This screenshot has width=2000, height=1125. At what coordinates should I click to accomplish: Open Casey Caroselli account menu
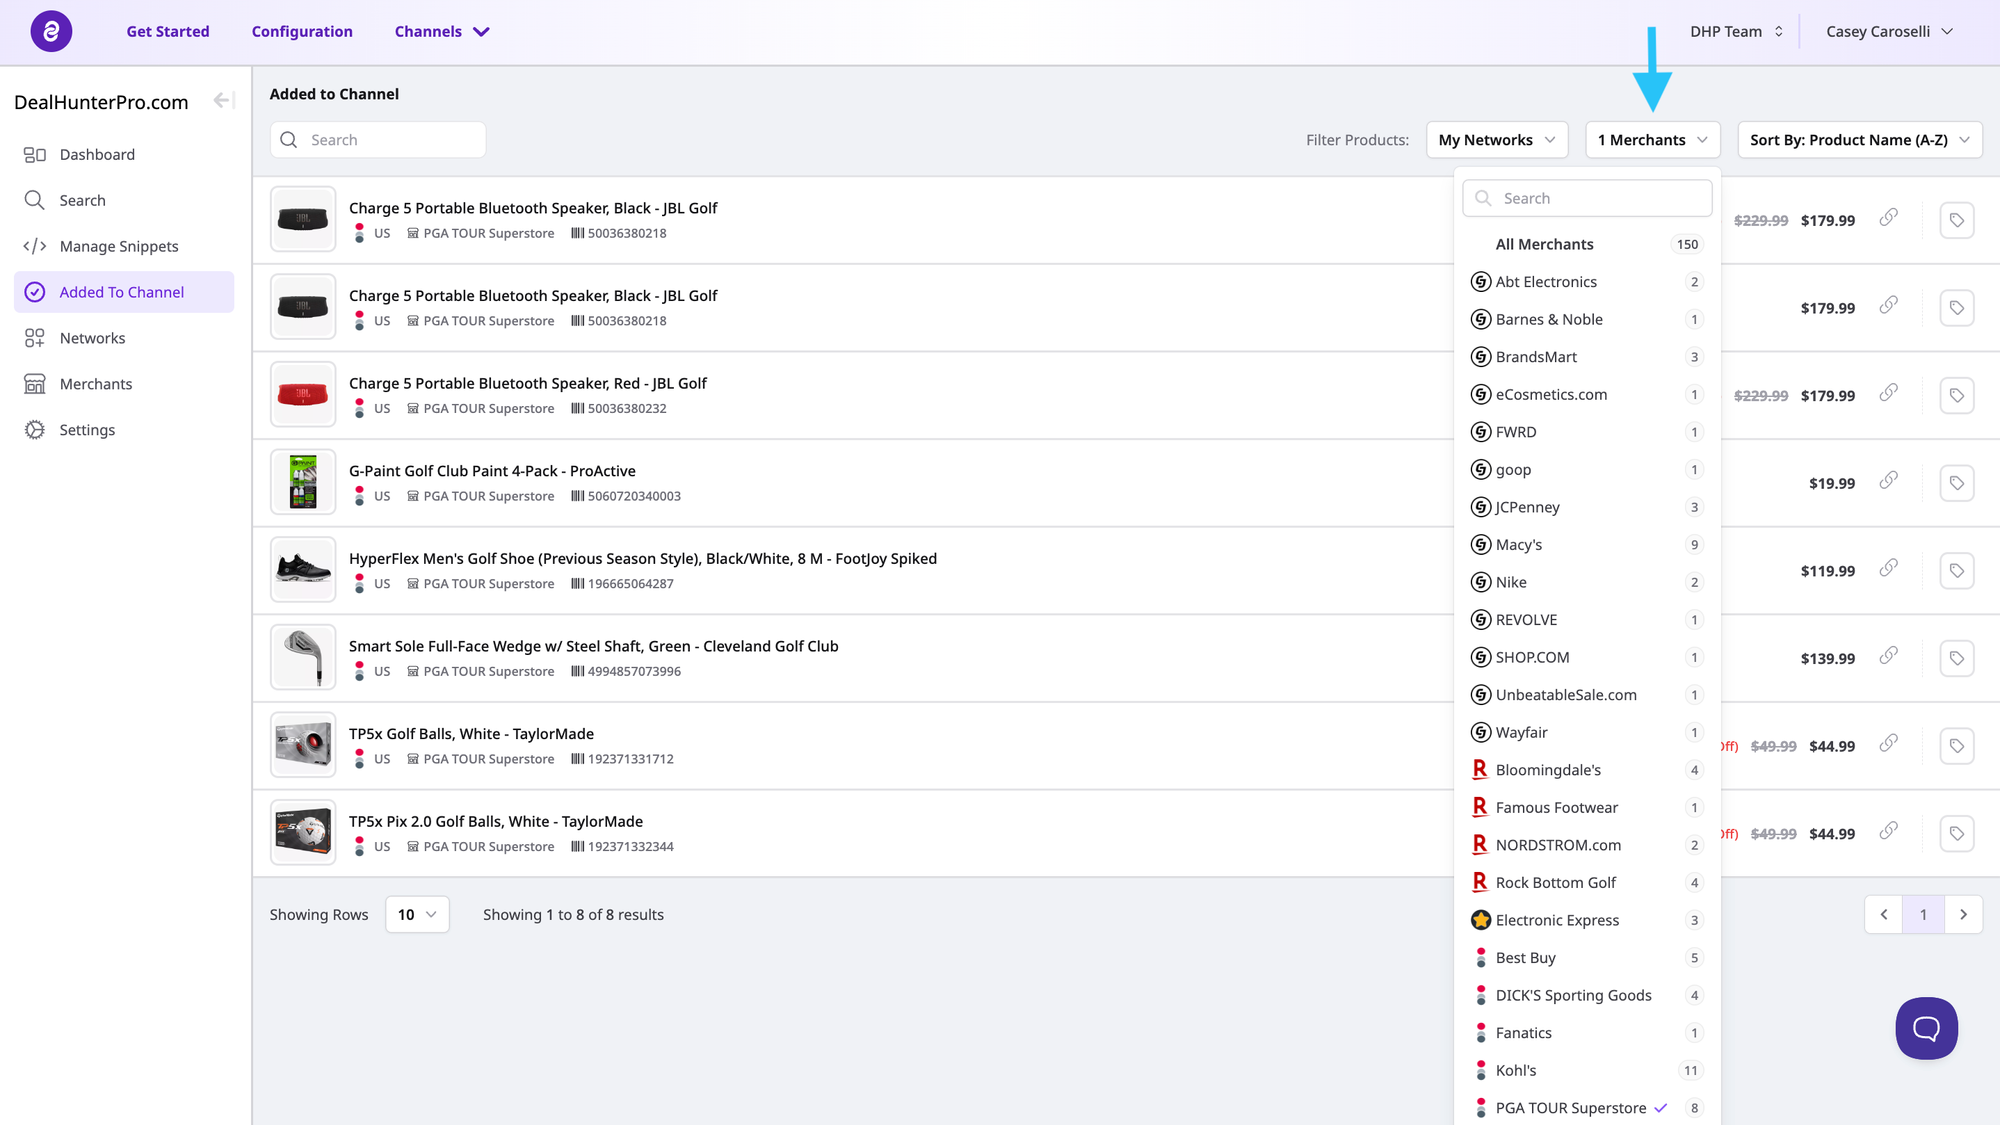[1888, 31]
